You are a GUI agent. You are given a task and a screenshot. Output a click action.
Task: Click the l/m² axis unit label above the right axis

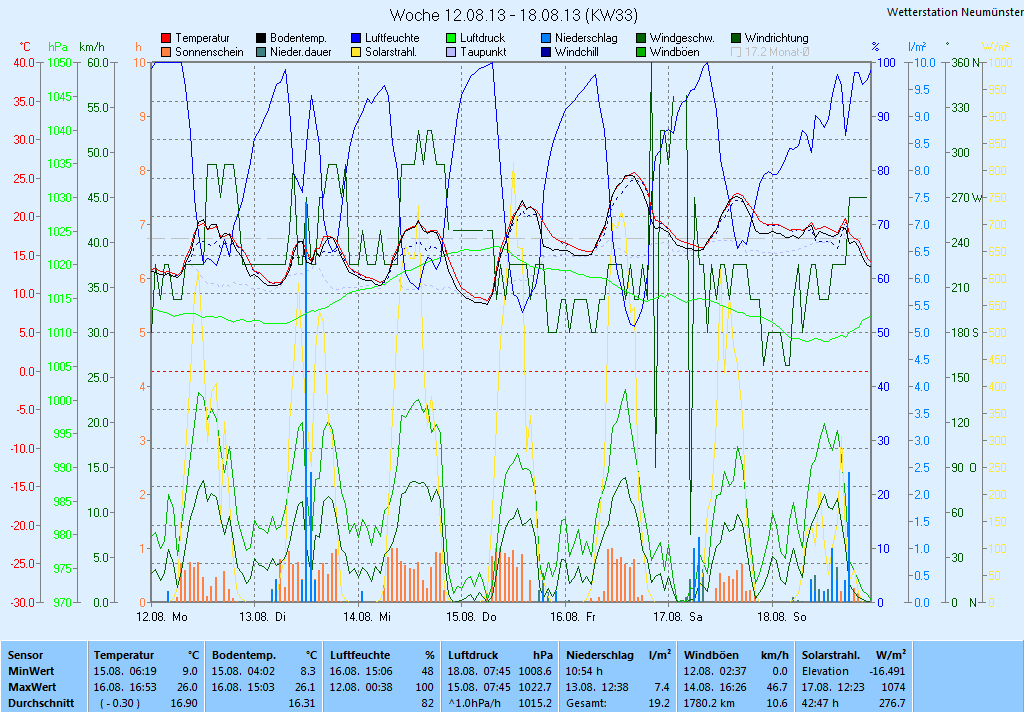pos(917,46)
